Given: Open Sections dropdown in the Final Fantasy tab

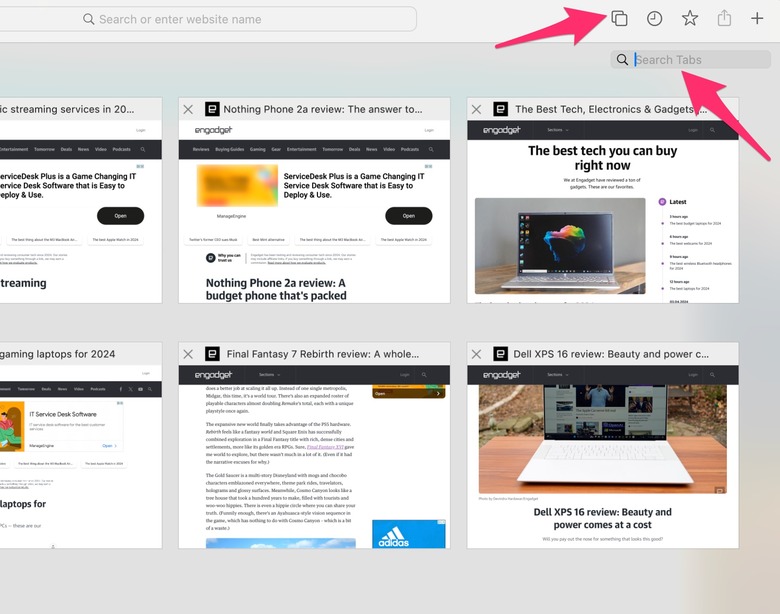Looking at the screenshot, I should [x=270, y=375].
